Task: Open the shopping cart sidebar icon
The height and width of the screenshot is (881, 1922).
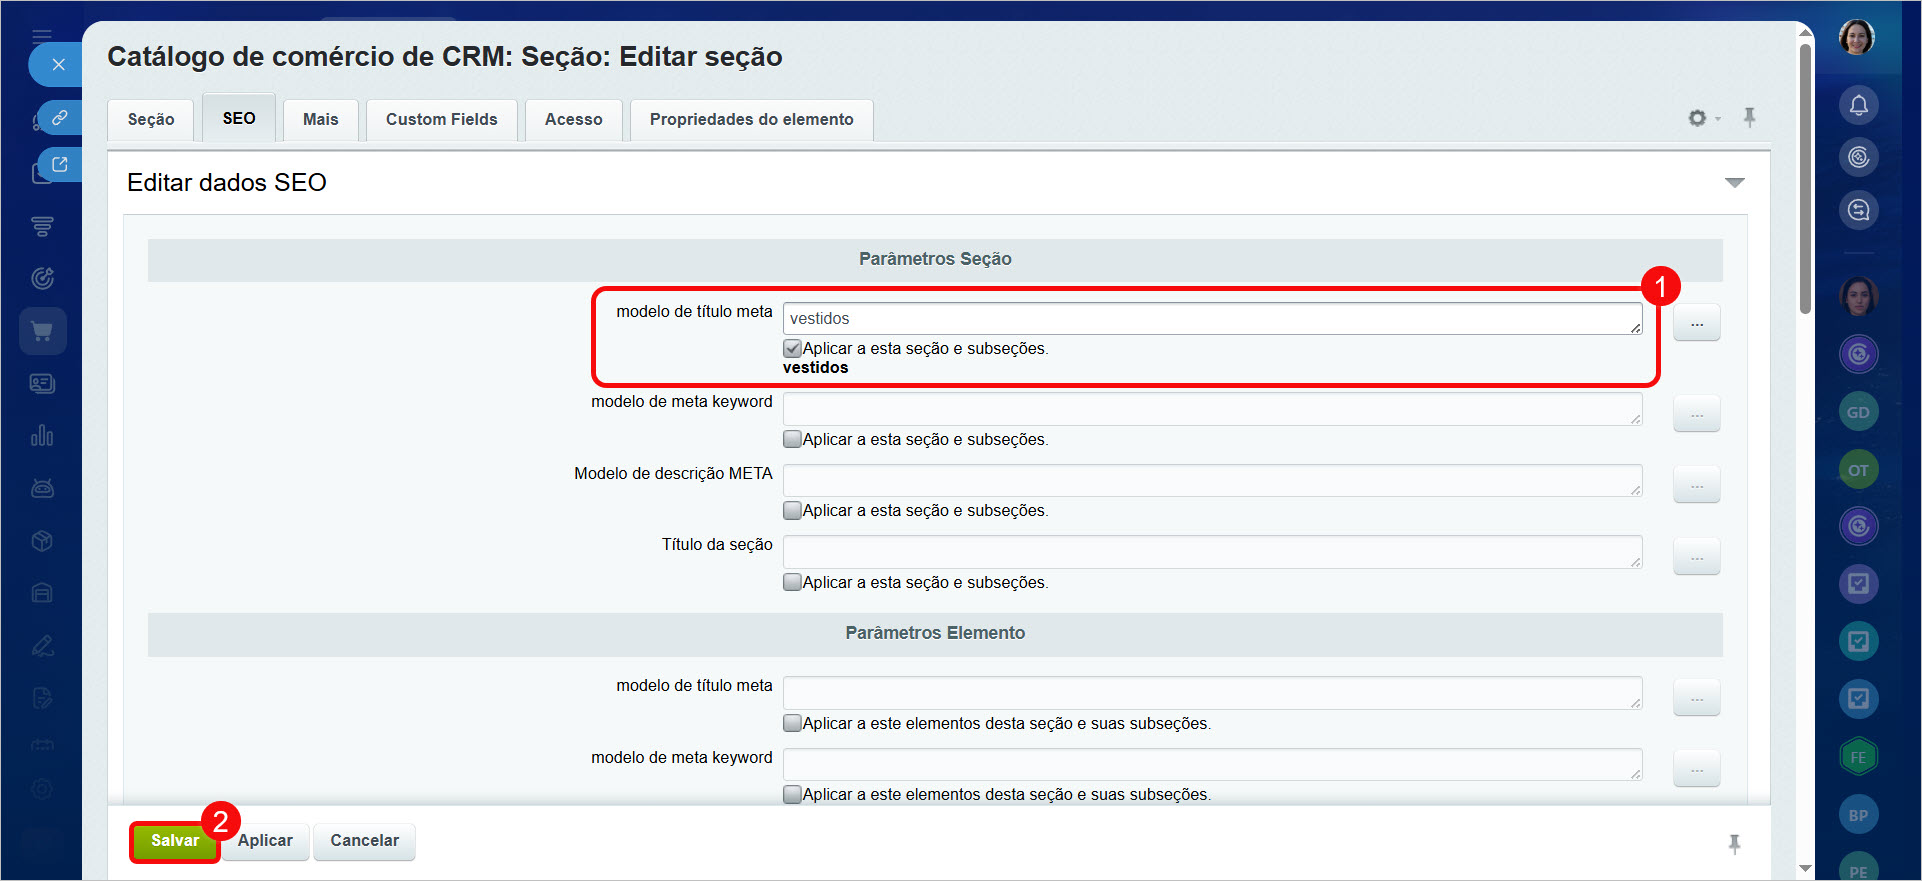Action: tap(42, 331)
